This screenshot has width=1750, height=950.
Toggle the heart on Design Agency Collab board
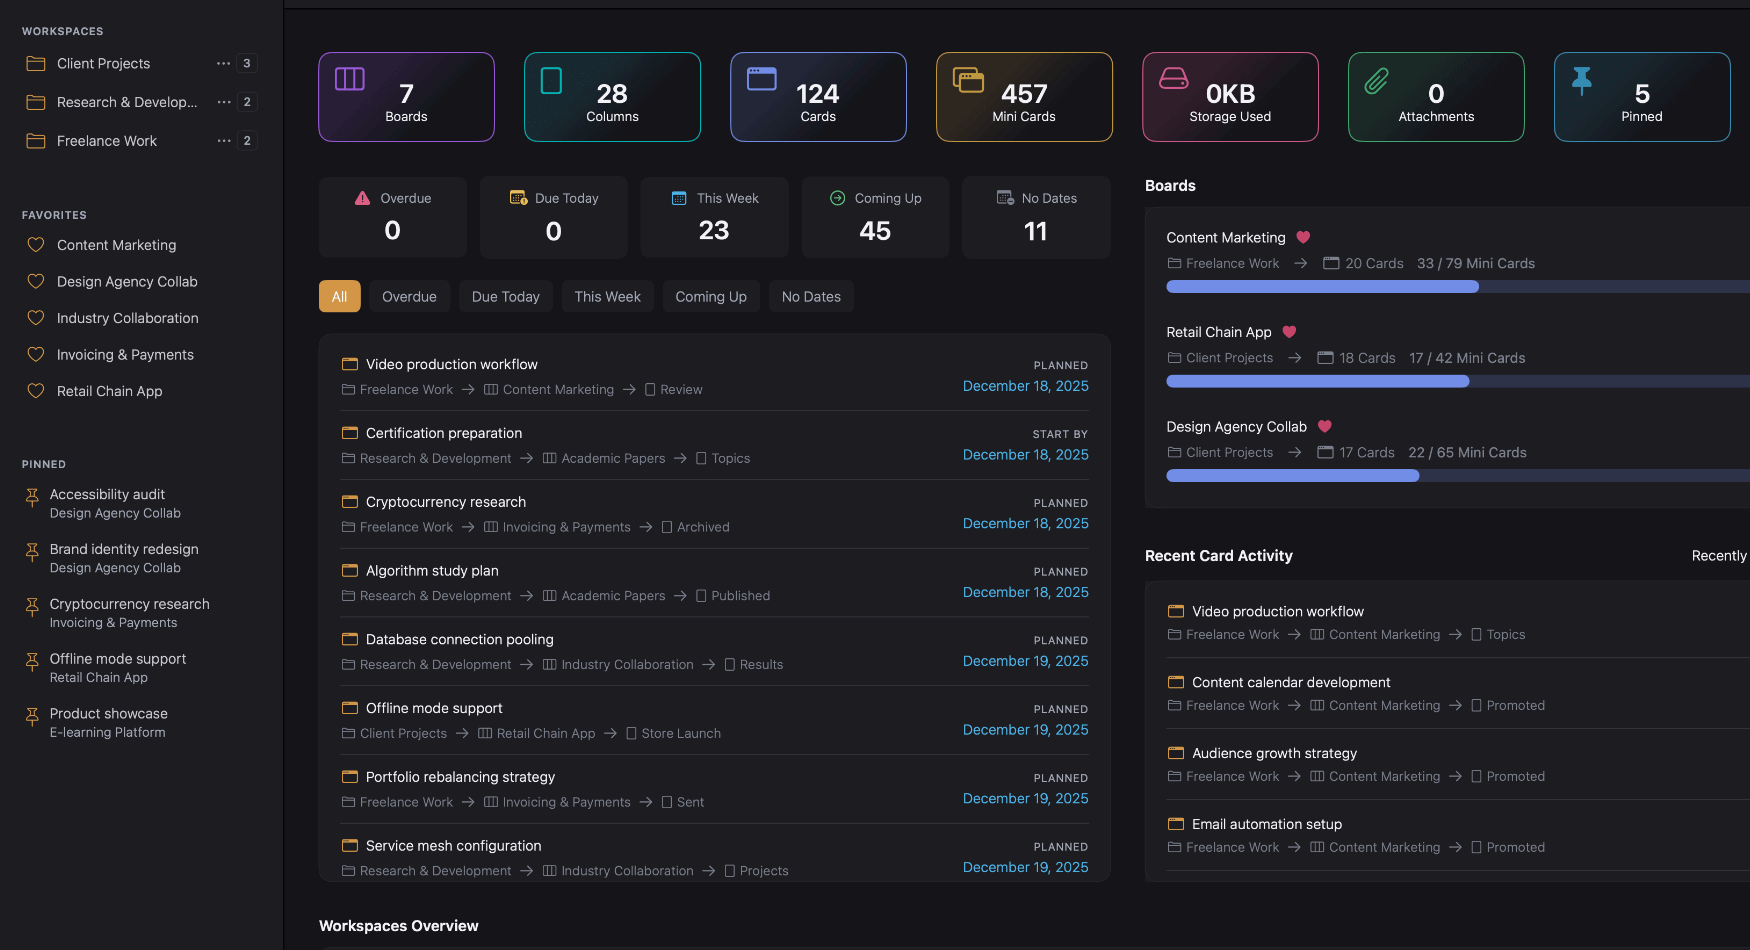click(1324, 426)
